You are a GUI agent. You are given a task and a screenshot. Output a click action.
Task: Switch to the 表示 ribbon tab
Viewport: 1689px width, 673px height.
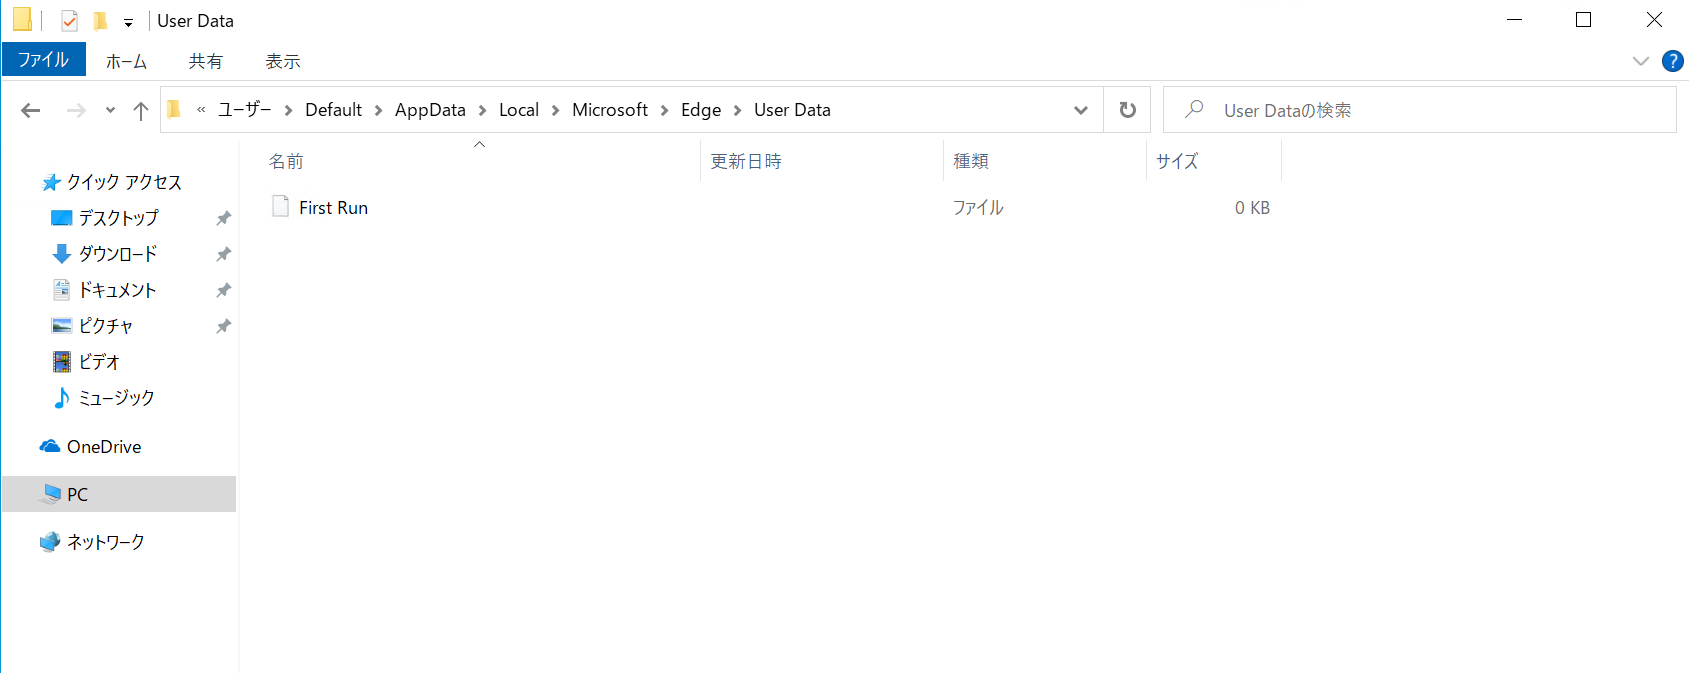click(282, 61)
